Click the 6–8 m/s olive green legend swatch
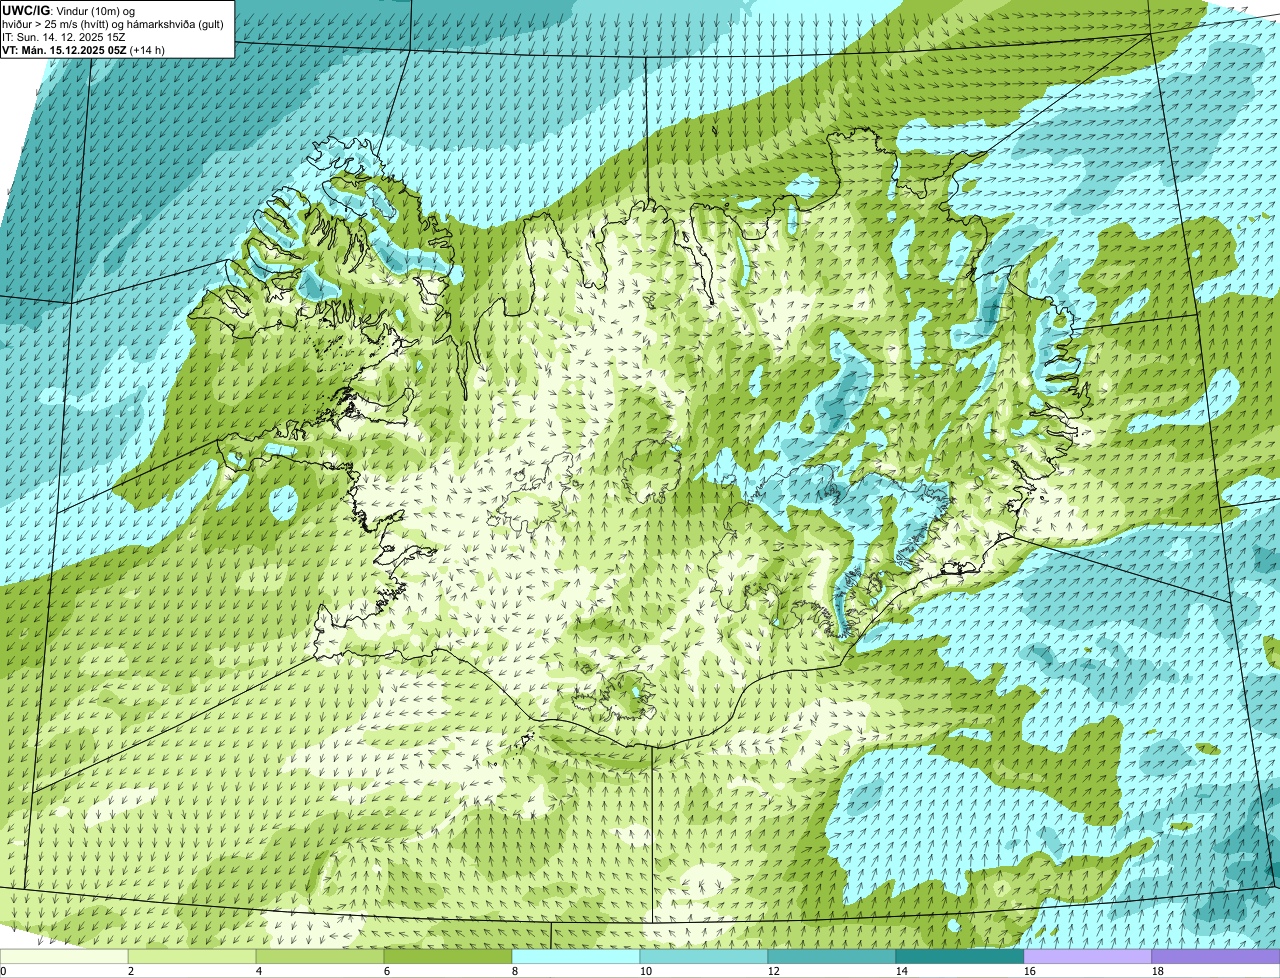 pos(448,956)
